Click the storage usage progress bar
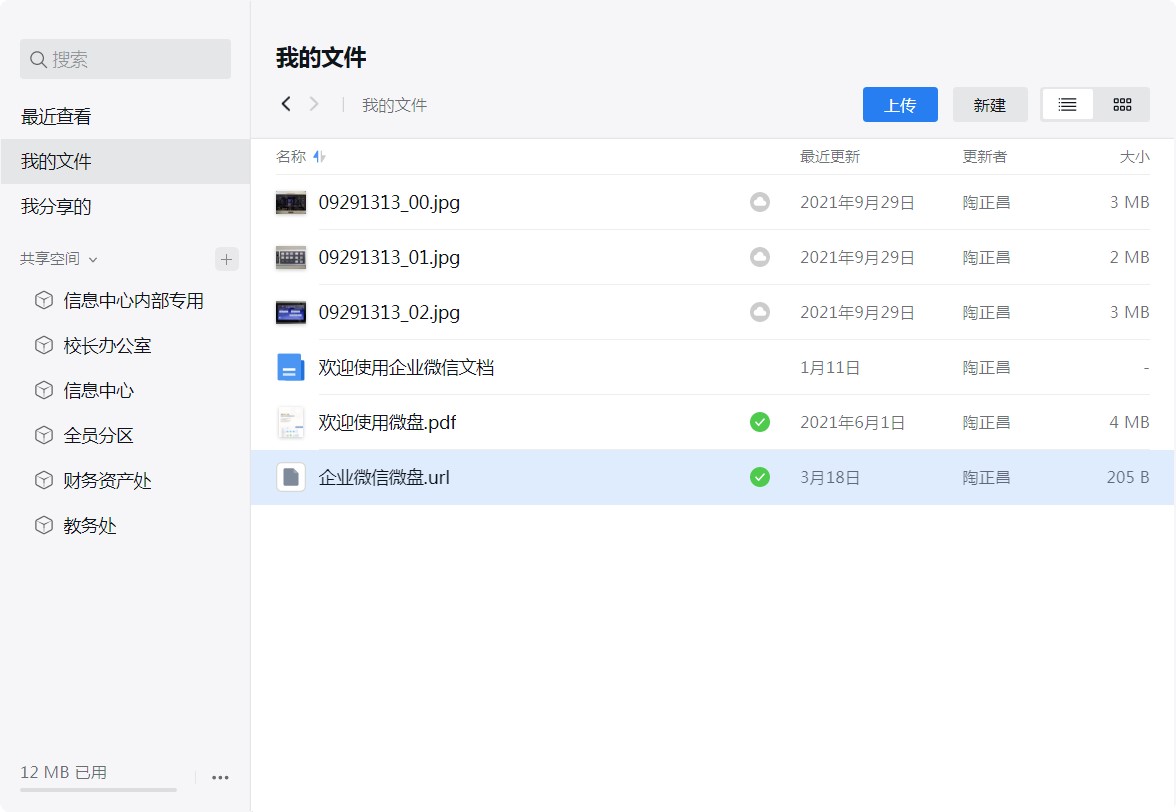This screenshot has width=1176, height=812. pos(98,790)
